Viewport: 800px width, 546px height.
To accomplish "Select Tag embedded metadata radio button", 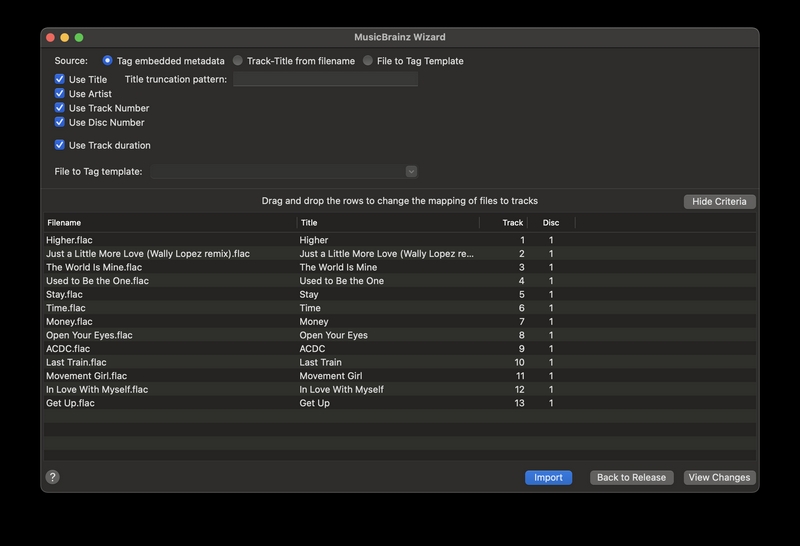I will pos(107,61).
